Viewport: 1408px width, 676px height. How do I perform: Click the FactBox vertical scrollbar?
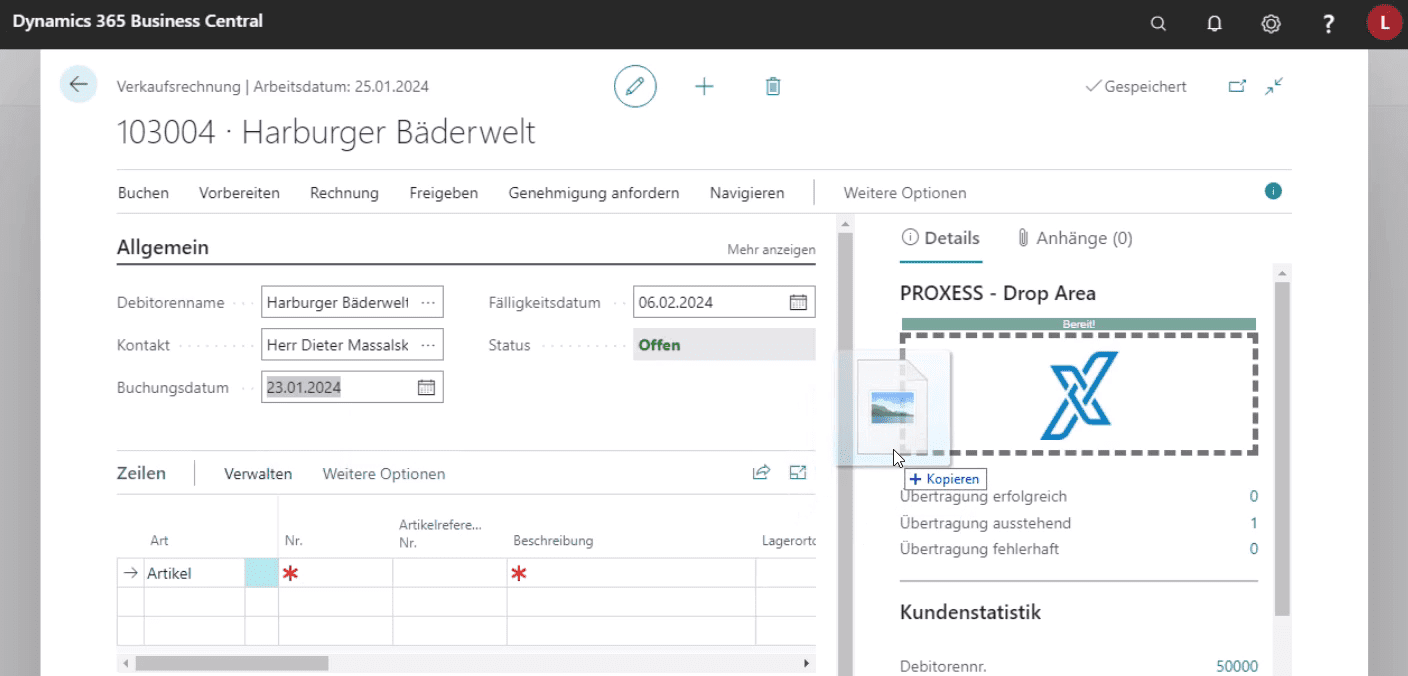(1282, 448)
